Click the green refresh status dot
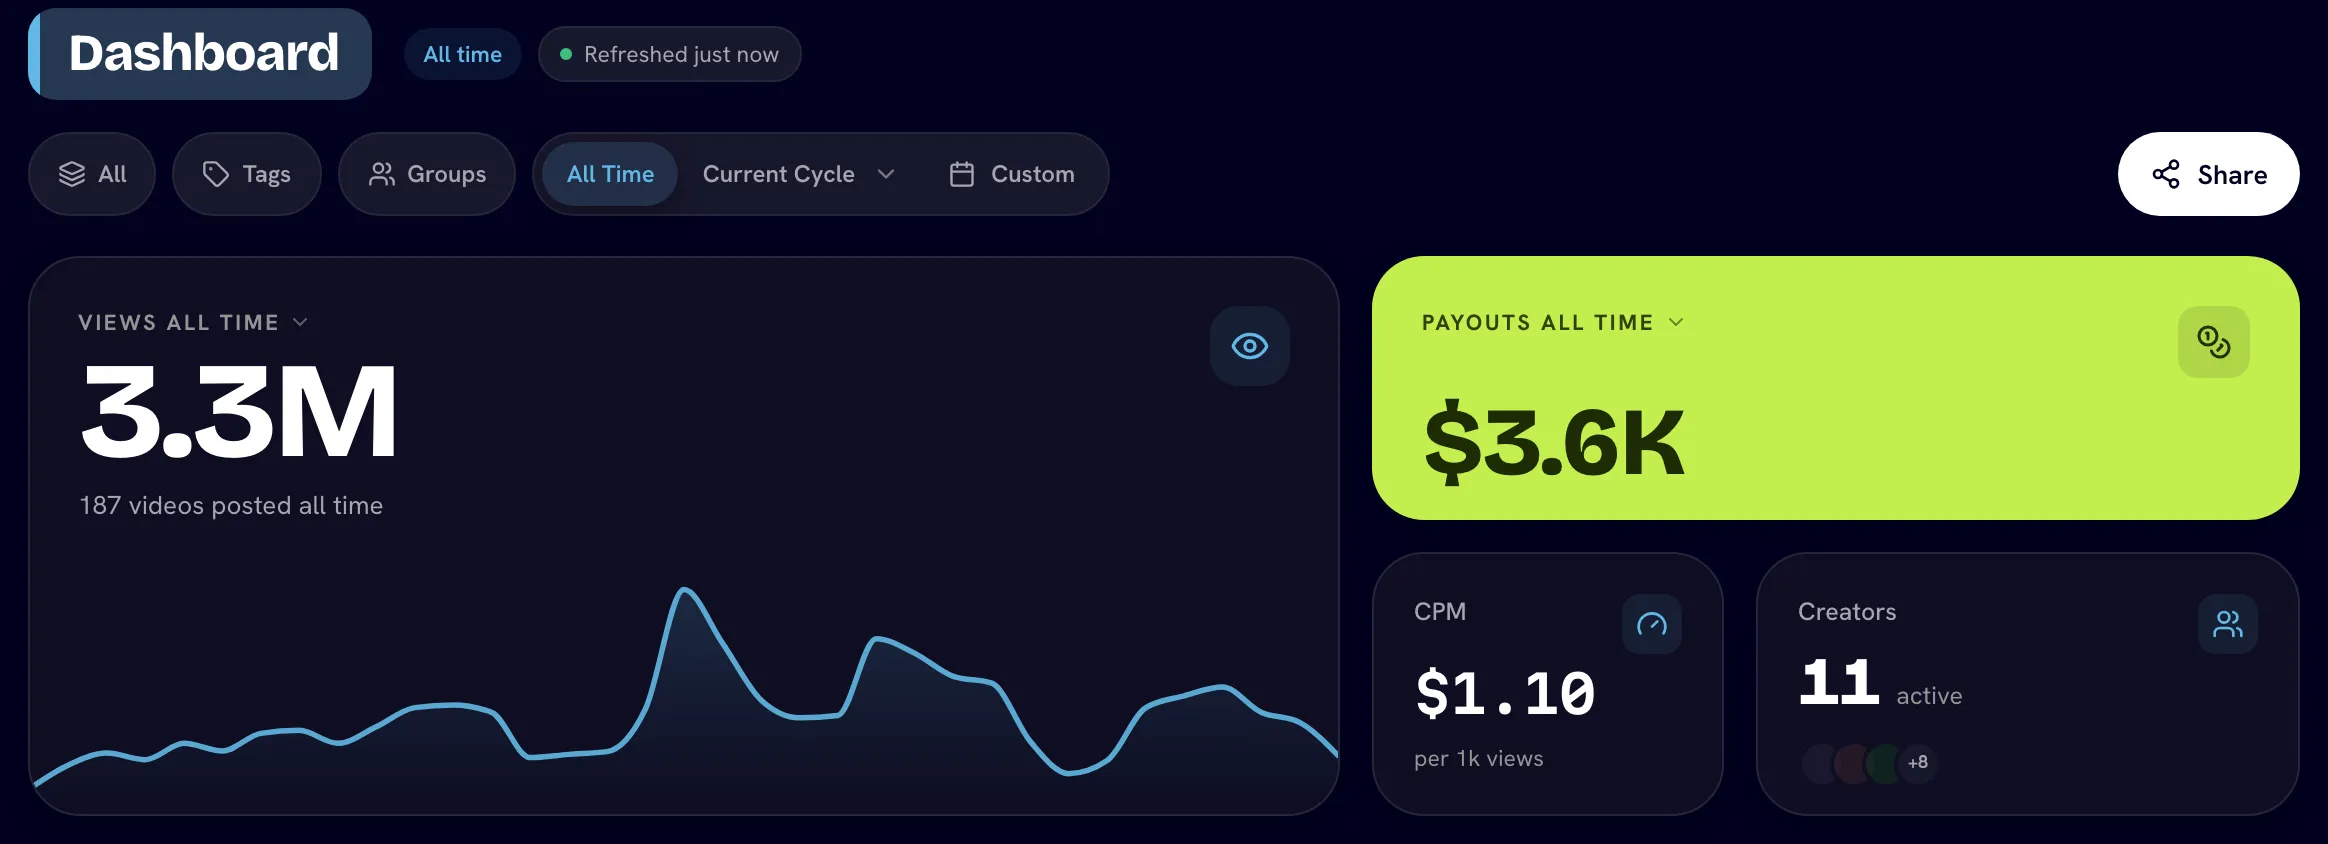Image resolution: width=2328 pixels, height=844 pixels. (566, 54)
